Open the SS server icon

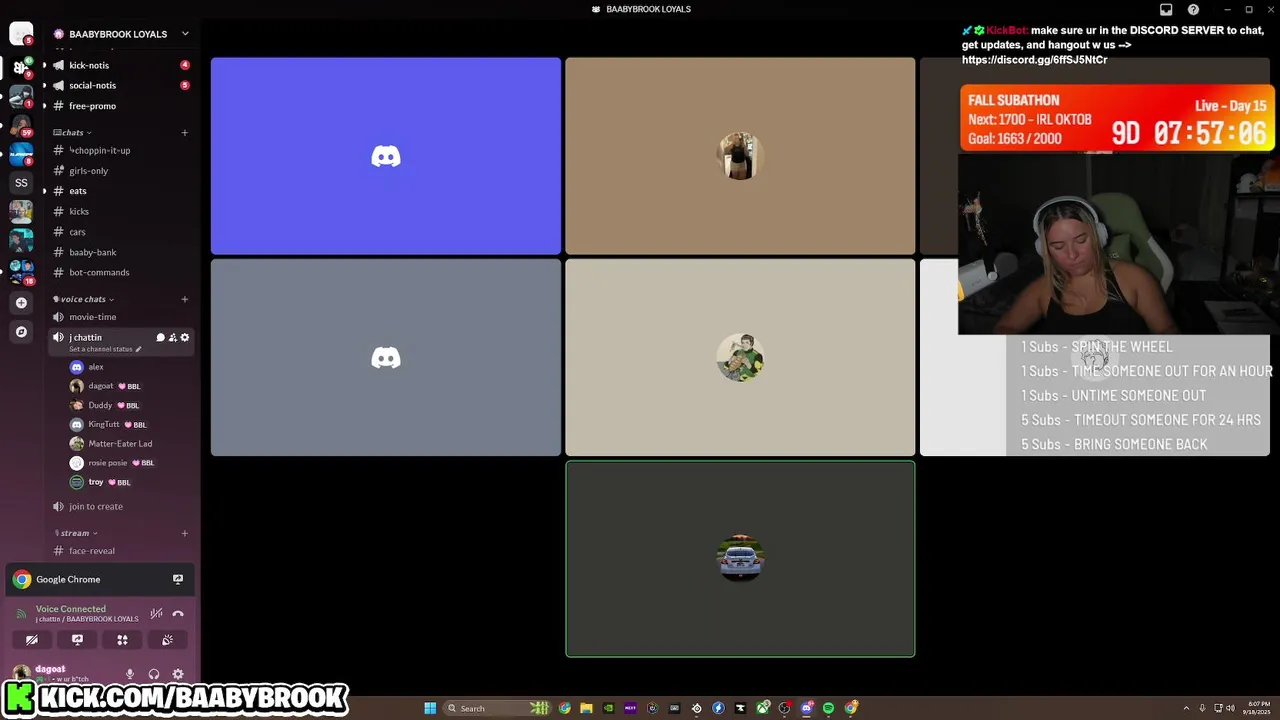tap(21, 183)
